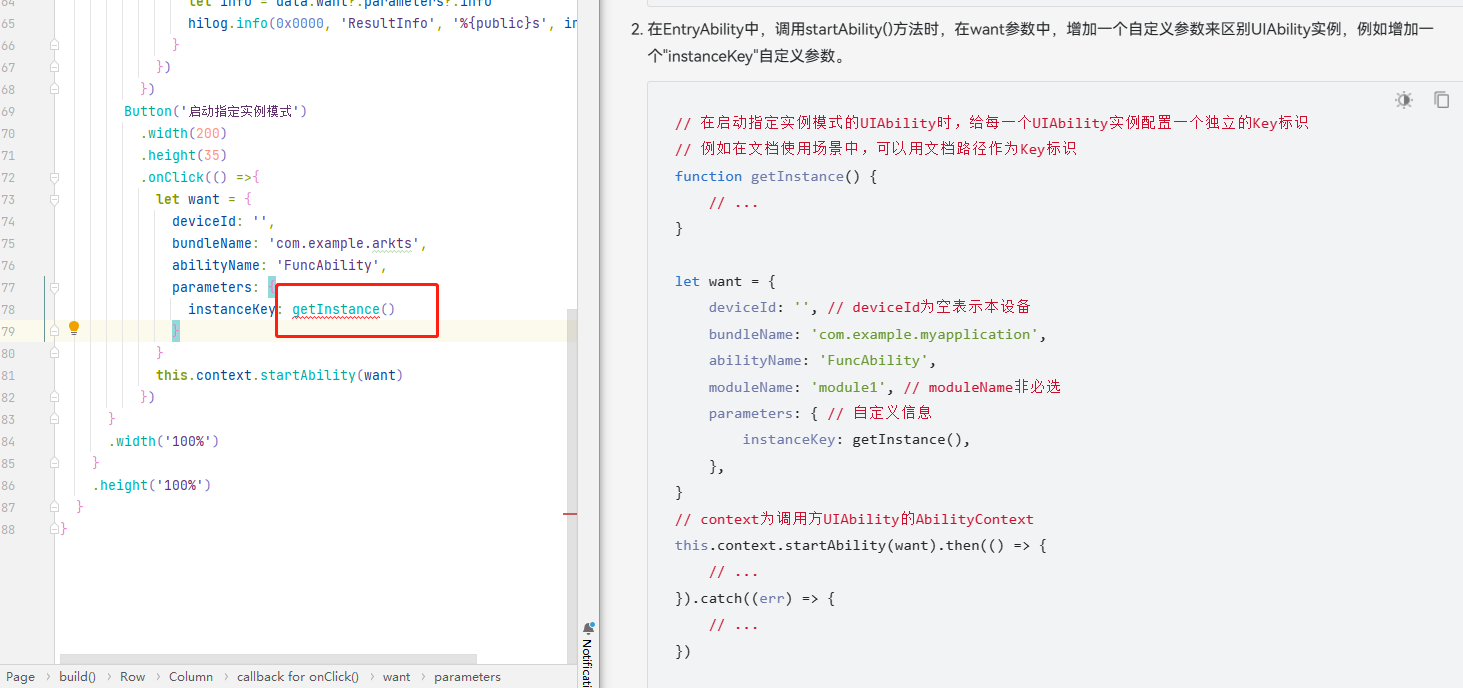Click '// context为调用方UIAbility的AbilityContext' comment
Viewport: 1463px width, 688px height.
coord(854,519)
